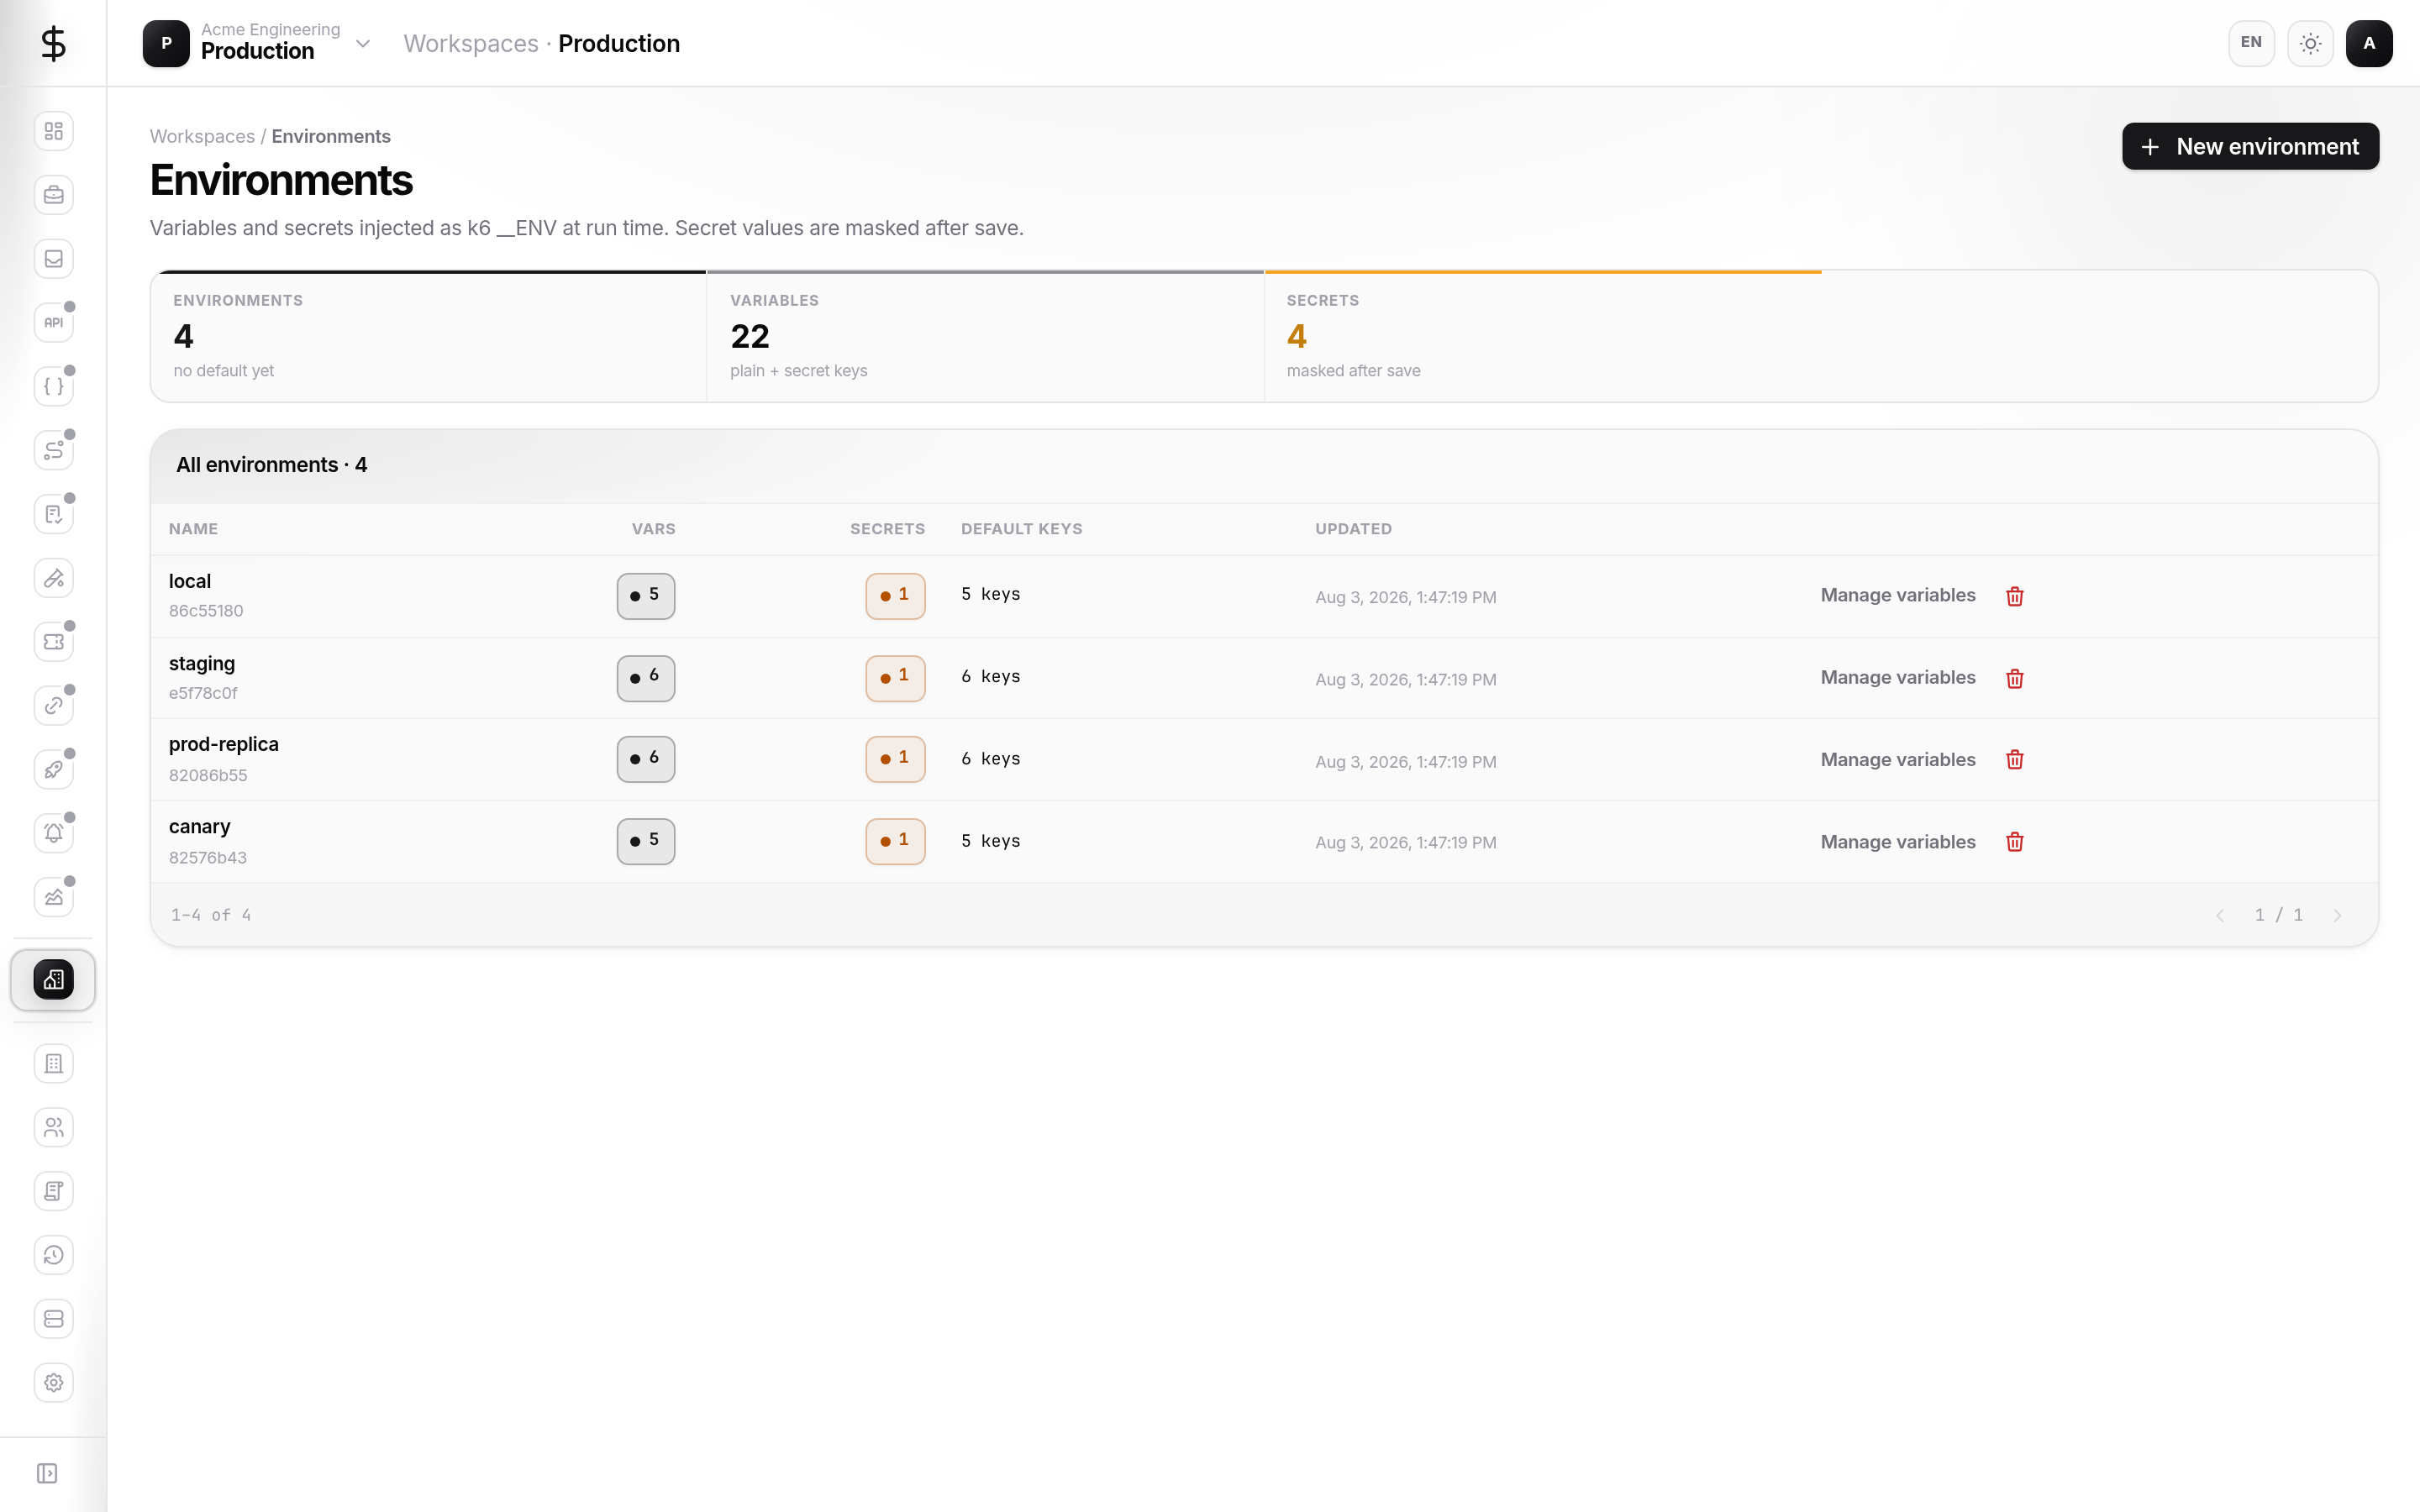
Task: Manage variables for the canary environment
Action: click(1897, 842)
